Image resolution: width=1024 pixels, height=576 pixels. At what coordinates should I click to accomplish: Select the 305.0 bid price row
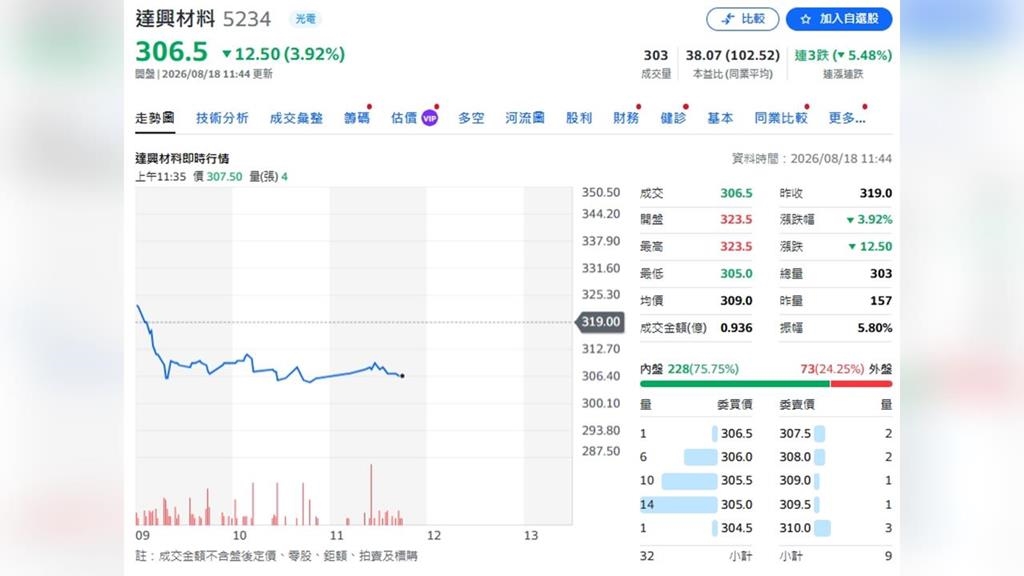[x=696, y=504]
